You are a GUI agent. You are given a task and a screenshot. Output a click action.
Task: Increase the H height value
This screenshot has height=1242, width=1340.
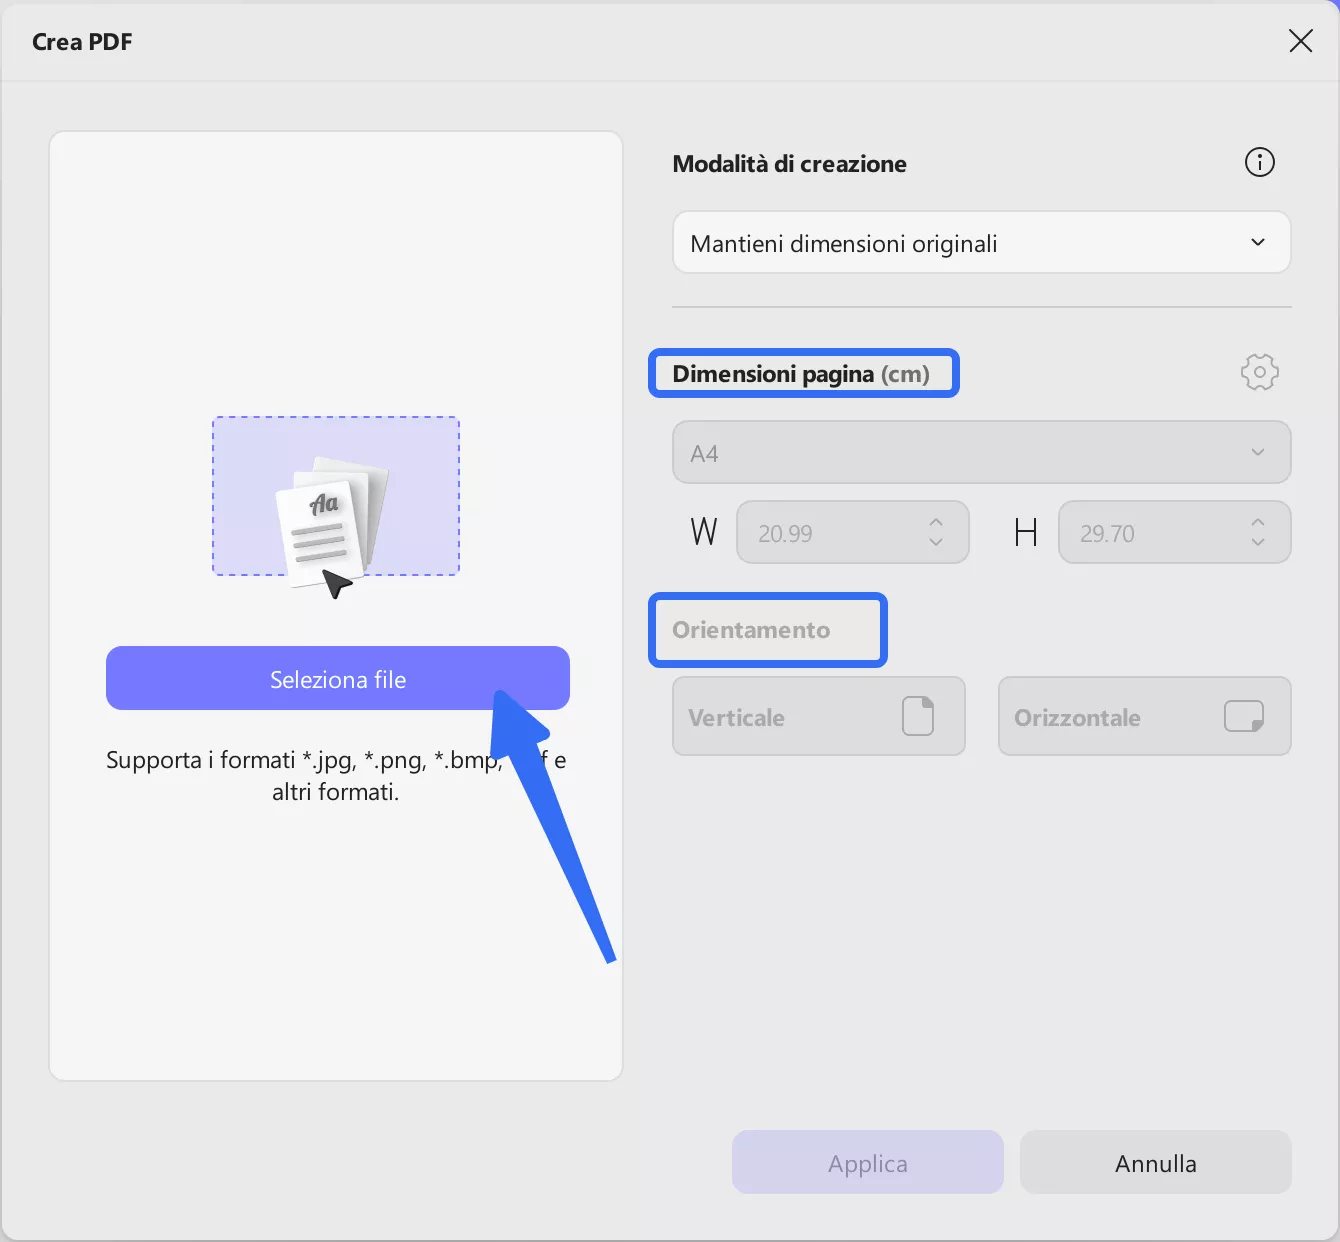[1258, 522]
